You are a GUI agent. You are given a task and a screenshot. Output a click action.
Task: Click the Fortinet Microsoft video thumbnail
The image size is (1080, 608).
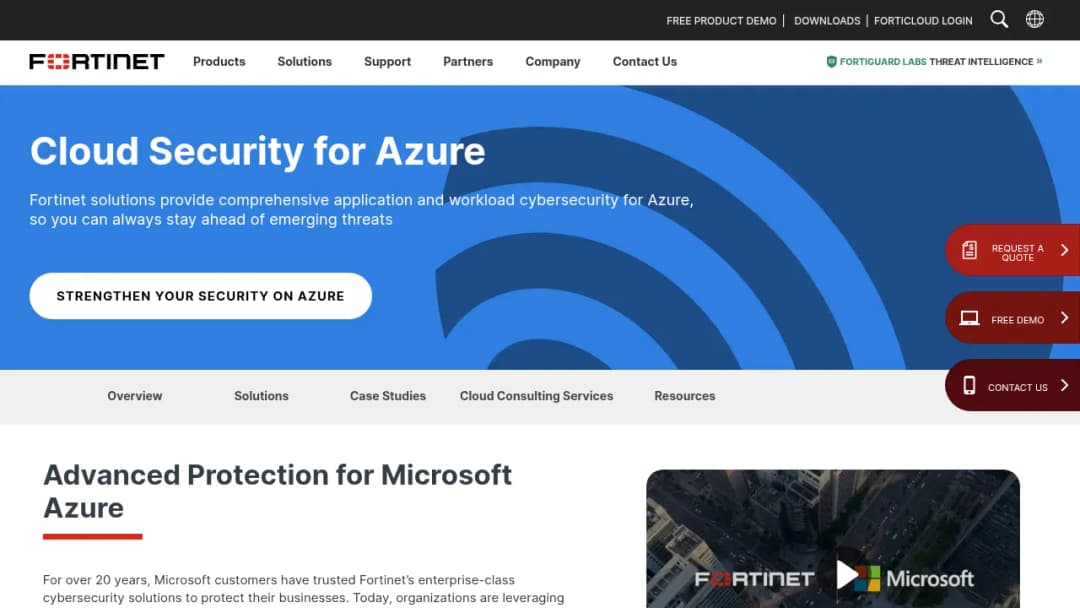point(833,538)
